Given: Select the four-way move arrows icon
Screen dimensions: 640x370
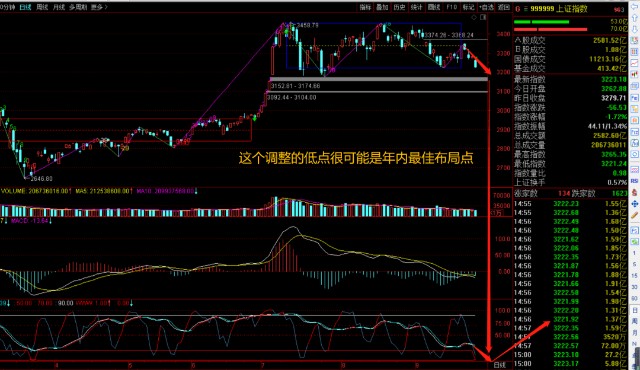Looking at the screenshot, I should (x=635, y=203).
